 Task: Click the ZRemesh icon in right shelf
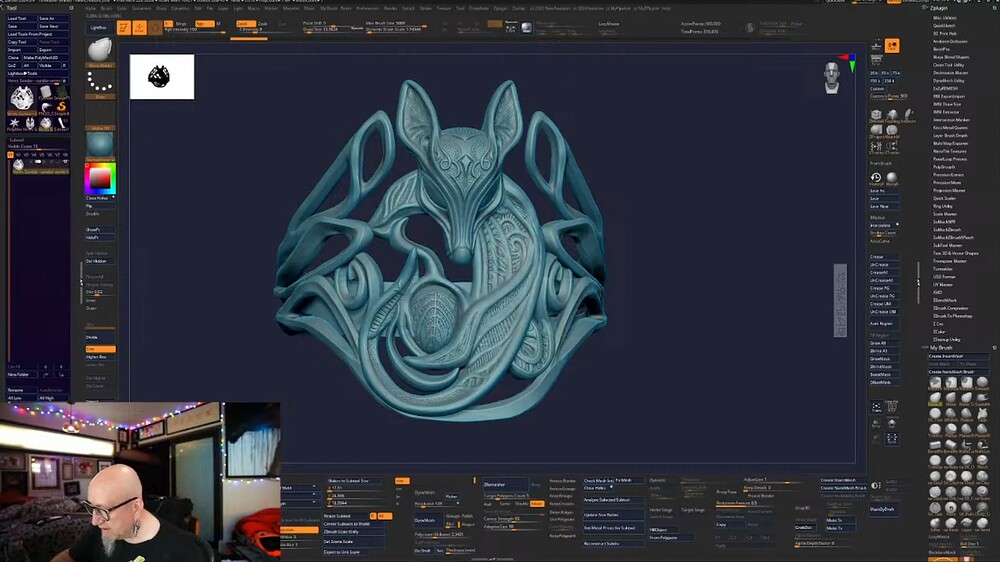[x=876, y=115]
